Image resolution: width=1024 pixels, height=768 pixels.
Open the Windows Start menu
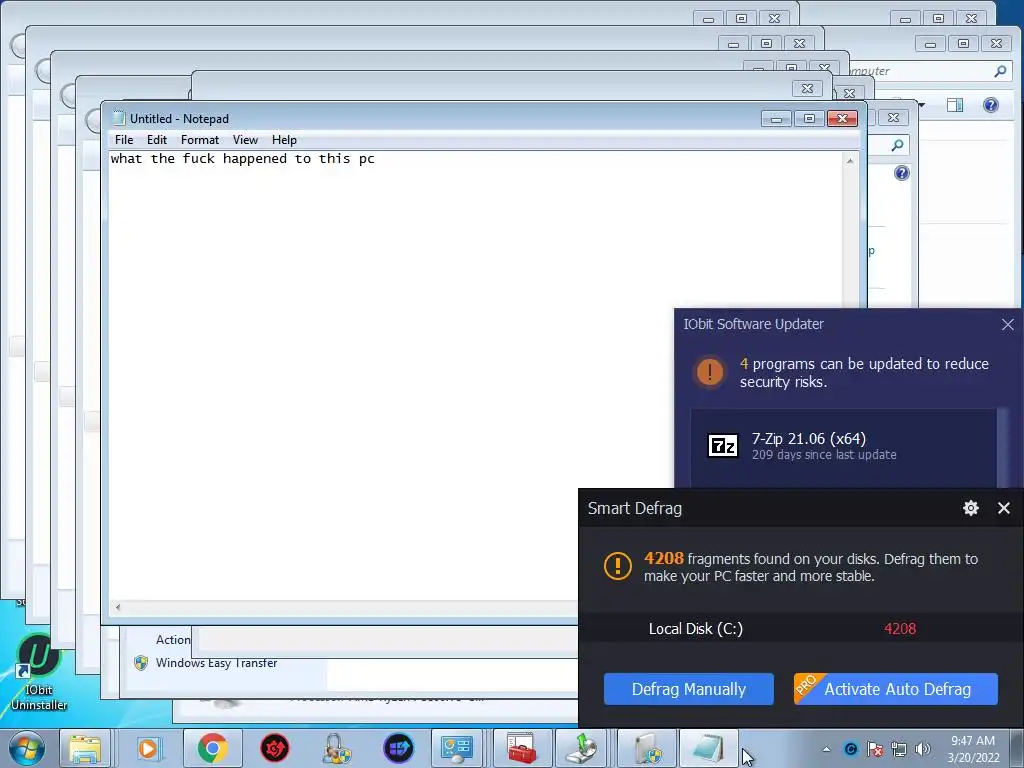pyautogui.click(x=27, y=748)
